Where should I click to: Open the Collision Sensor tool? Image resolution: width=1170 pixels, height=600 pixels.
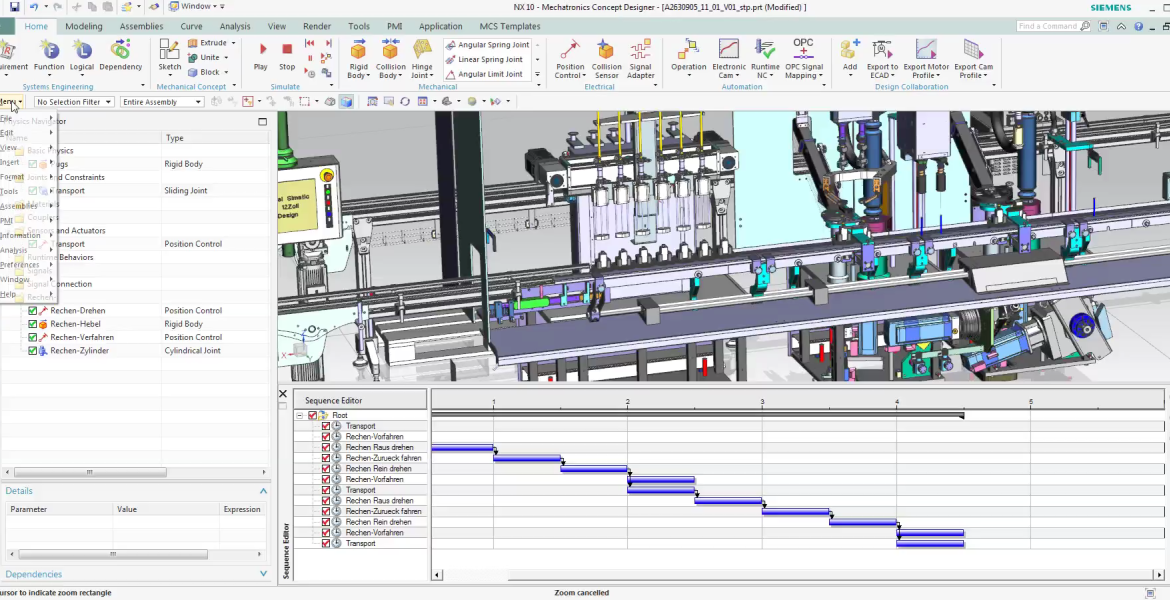pos(606,57)
